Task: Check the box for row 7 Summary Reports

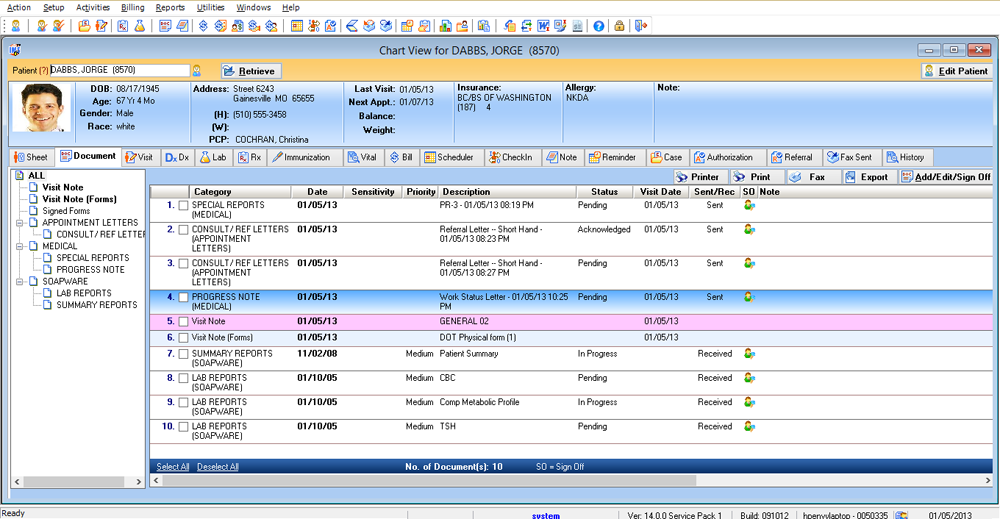Action: (x=183, y=354)
